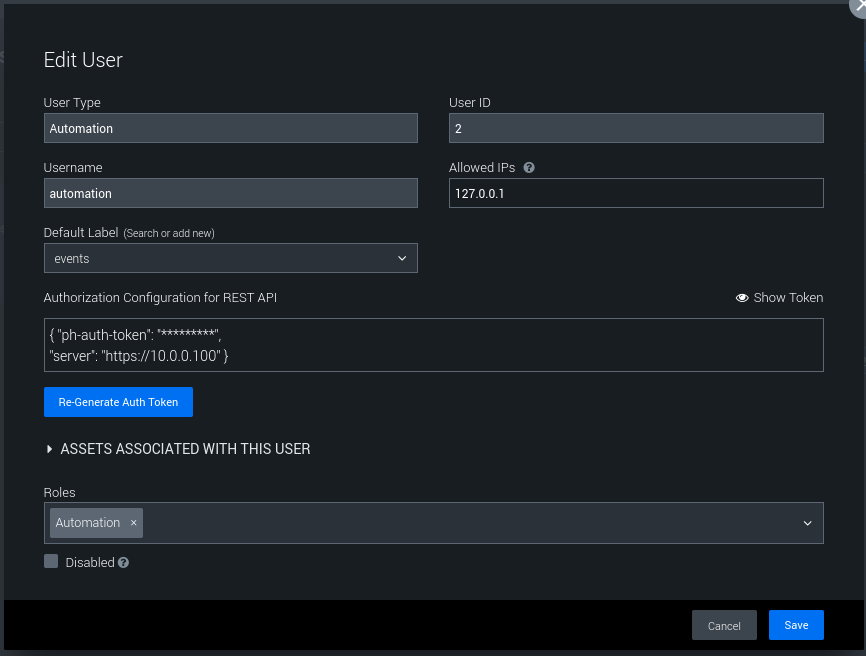Click the Allowed IPs input field
The width and height of the screenshot is (866, 656).
pos(636,193)
